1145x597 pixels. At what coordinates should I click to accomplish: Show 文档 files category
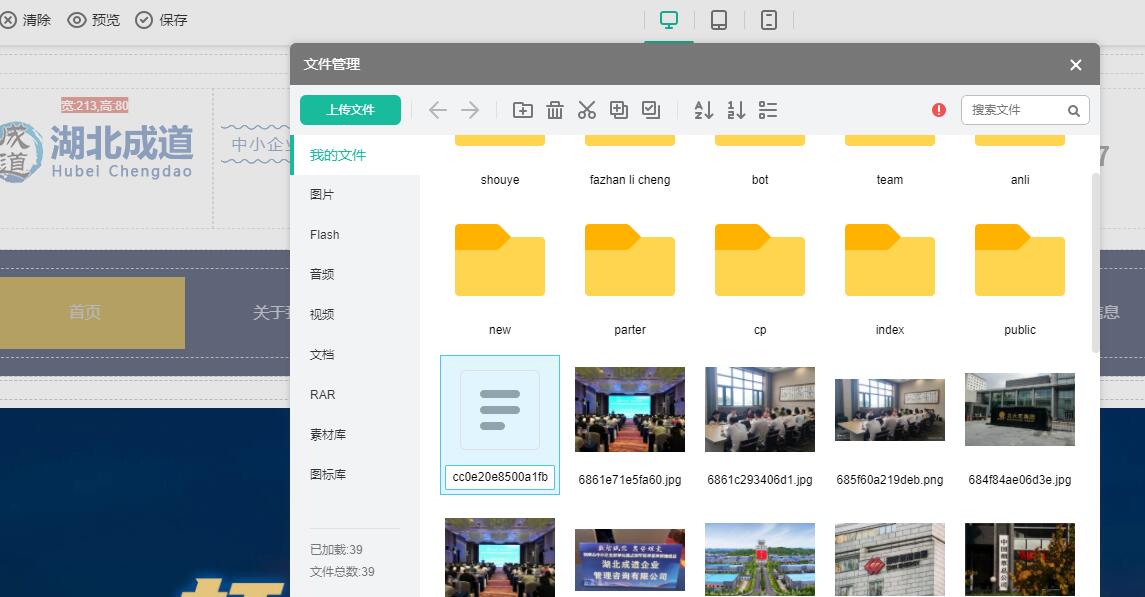[x=356, y=355]
